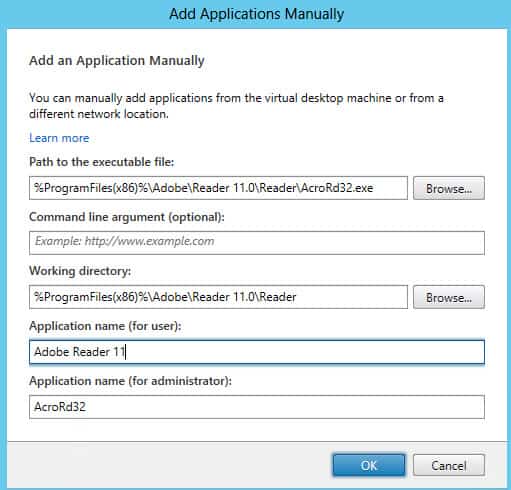Browse for the executable file path
Image resolution: width=511 pixels, height=490 pixels.
[x=449, y=188]
